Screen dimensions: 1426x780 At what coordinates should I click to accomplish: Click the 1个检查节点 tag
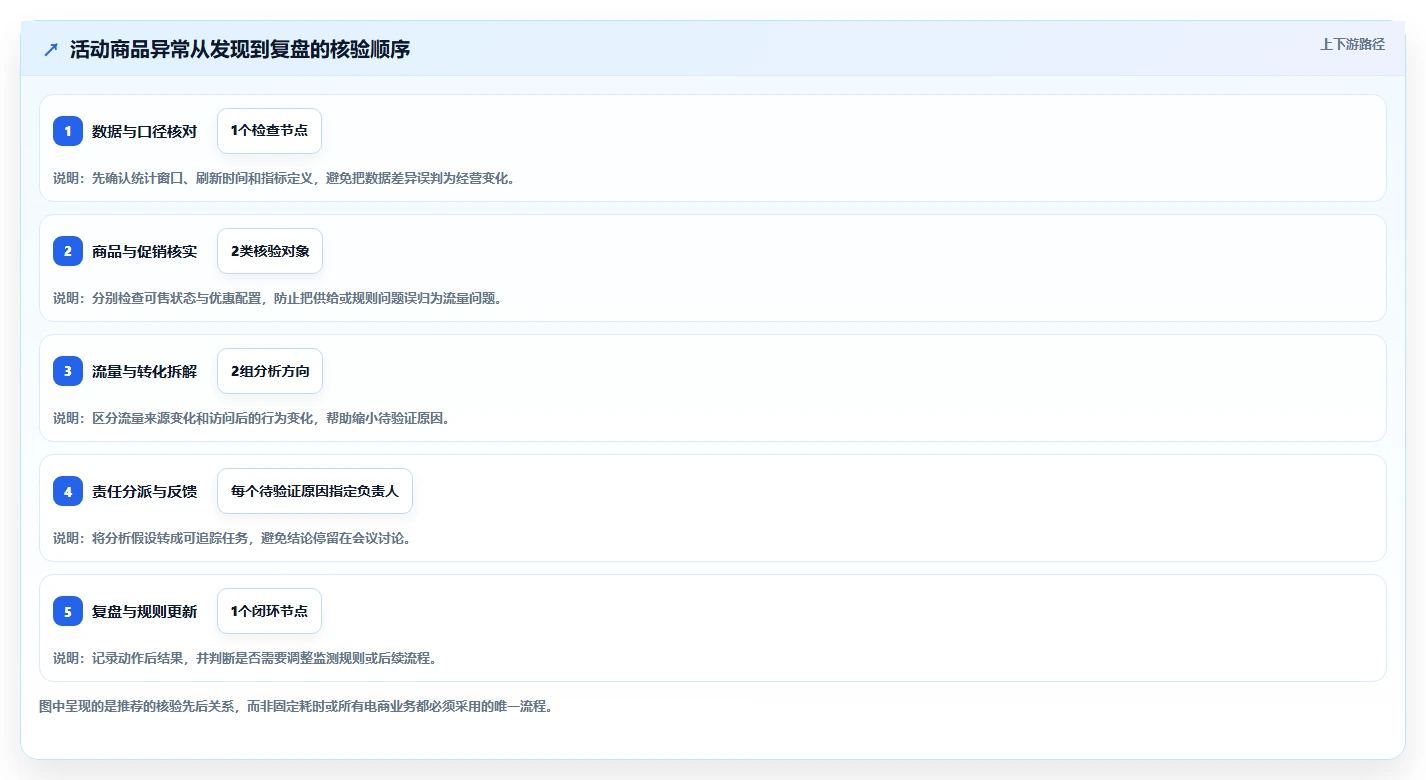269,131
